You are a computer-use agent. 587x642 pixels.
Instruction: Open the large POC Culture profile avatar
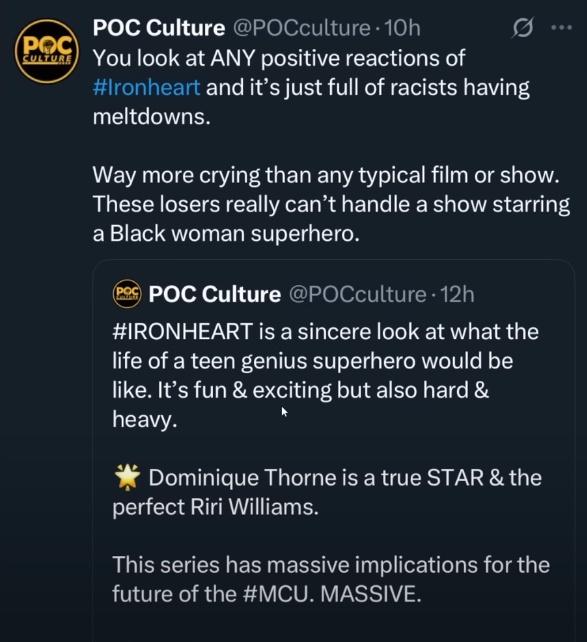[x=47, y=52]
